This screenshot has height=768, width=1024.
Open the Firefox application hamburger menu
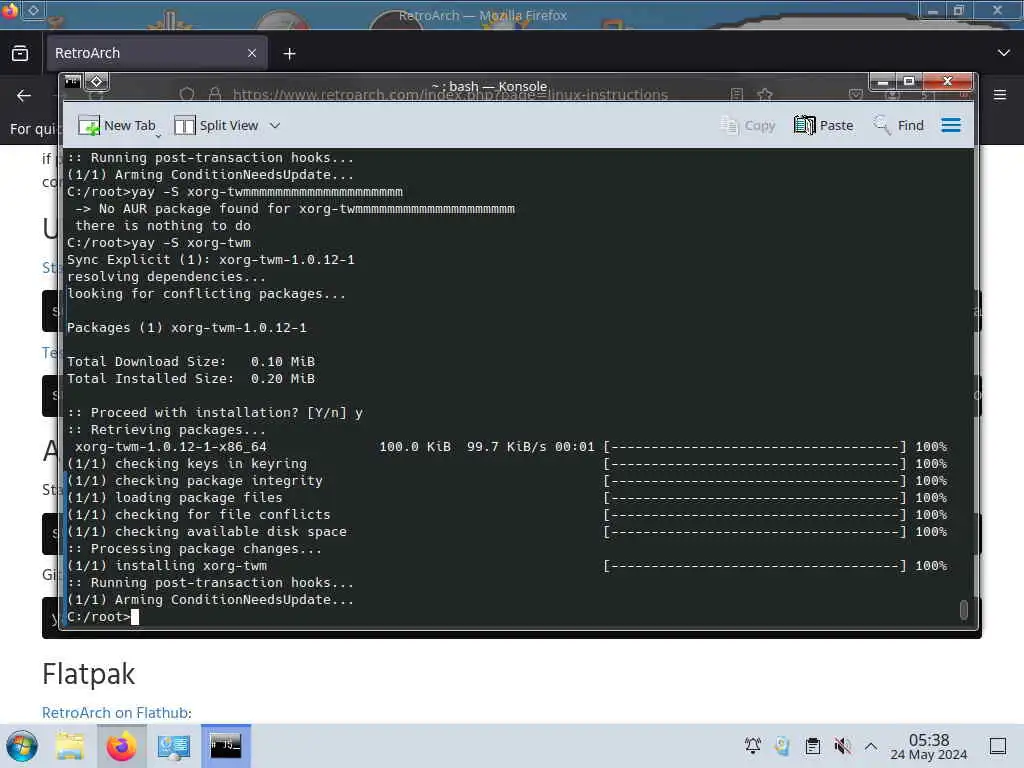point(1000,95)
